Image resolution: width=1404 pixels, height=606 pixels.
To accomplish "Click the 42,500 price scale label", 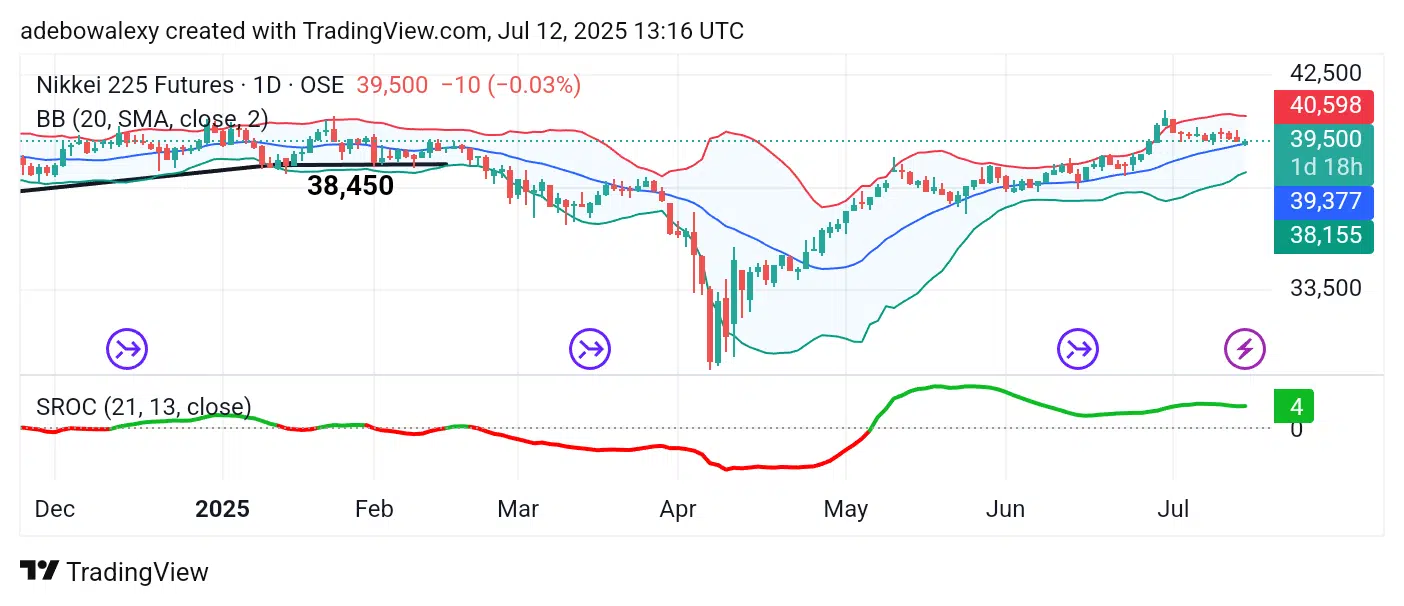I will pyautogui.click(x=1325, y=73).
